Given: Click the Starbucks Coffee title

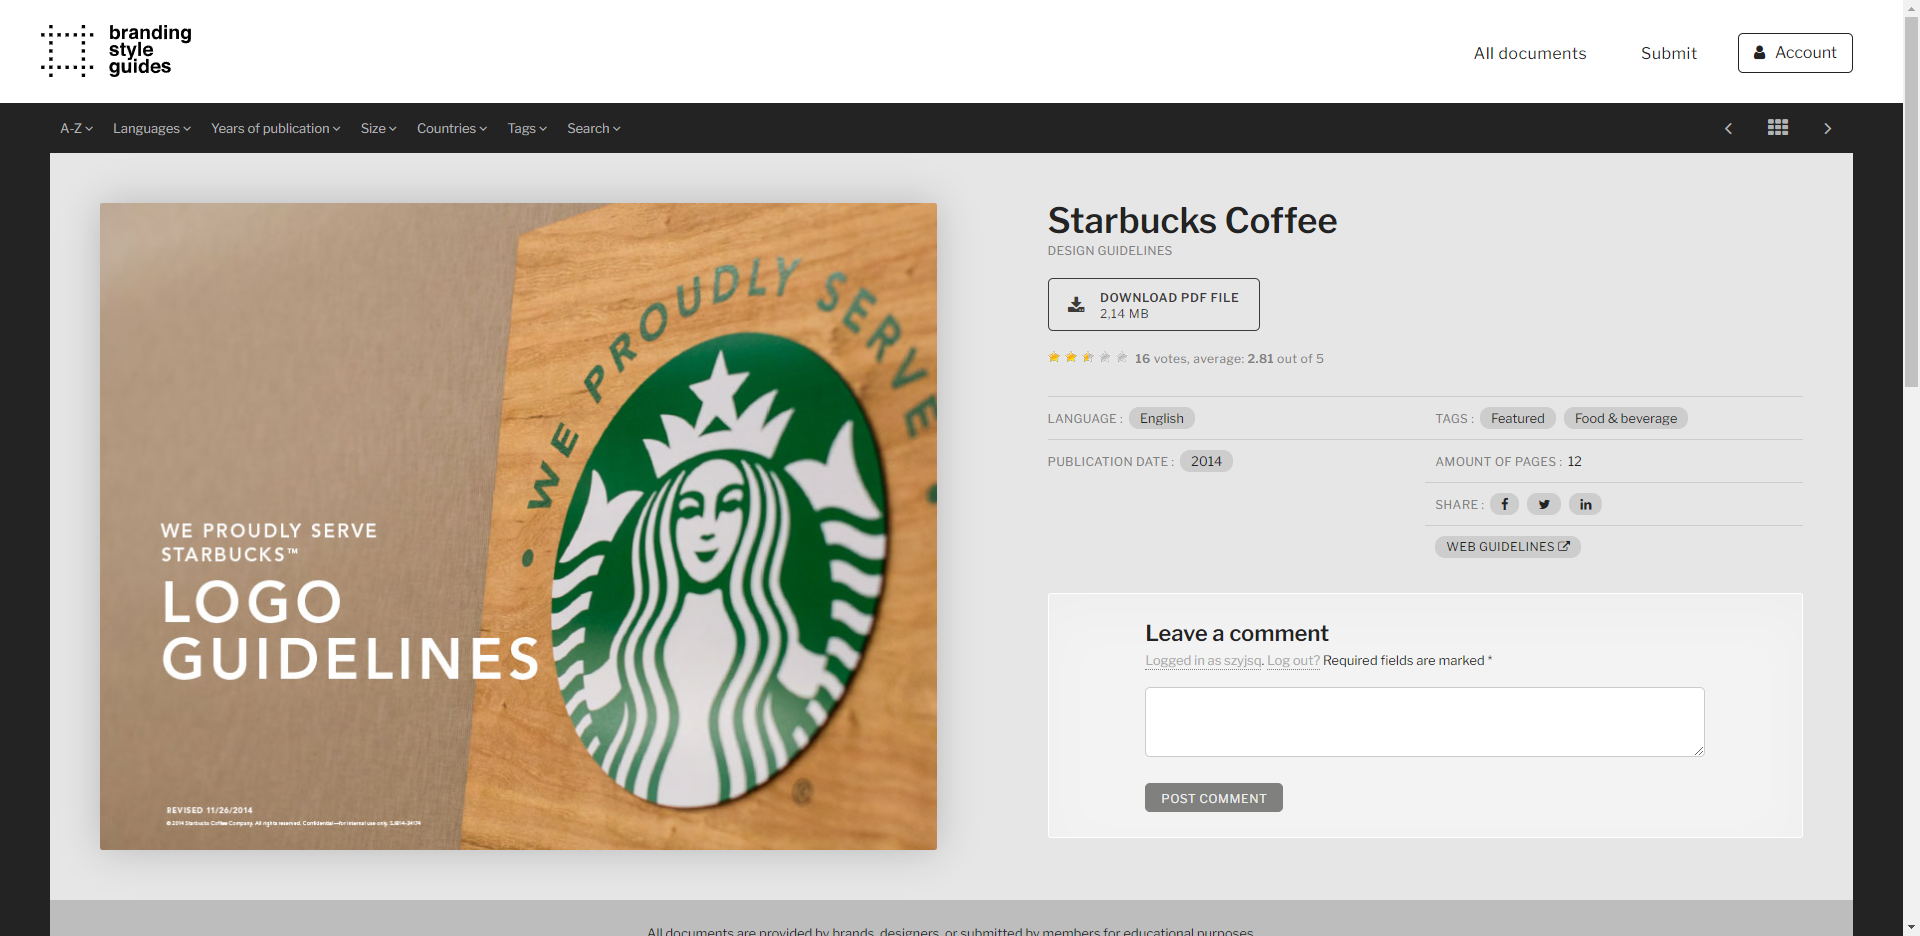Looking at the screenshot, I should coord(1192,220).
